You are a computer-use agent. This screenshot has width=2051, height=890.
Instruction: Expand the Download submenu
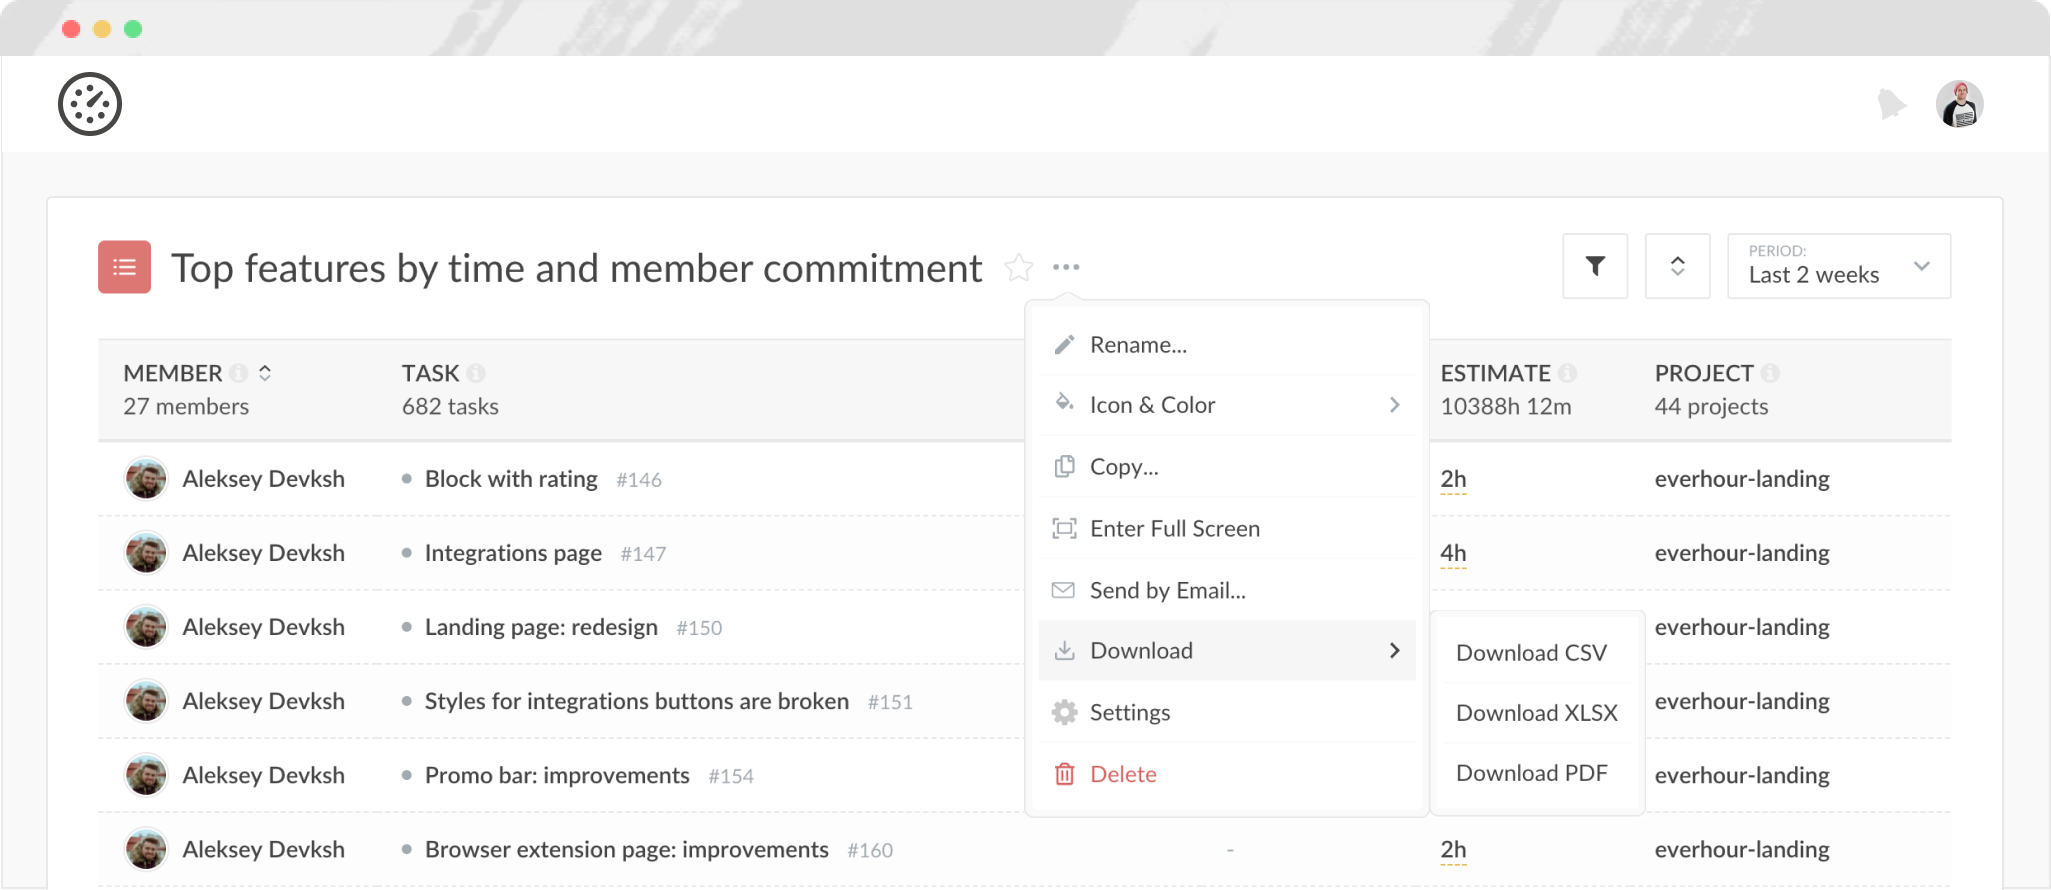click(x=1227, y=651)
